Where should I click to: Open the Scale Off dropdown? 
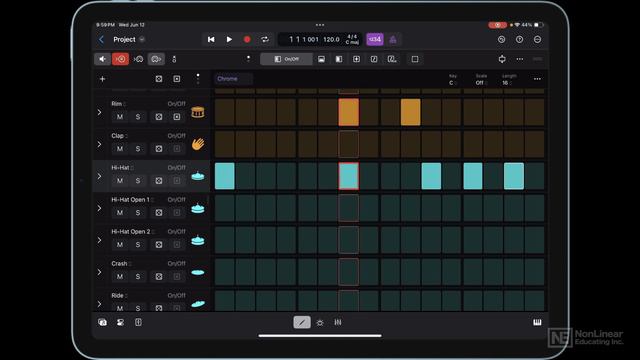point(481,80)
